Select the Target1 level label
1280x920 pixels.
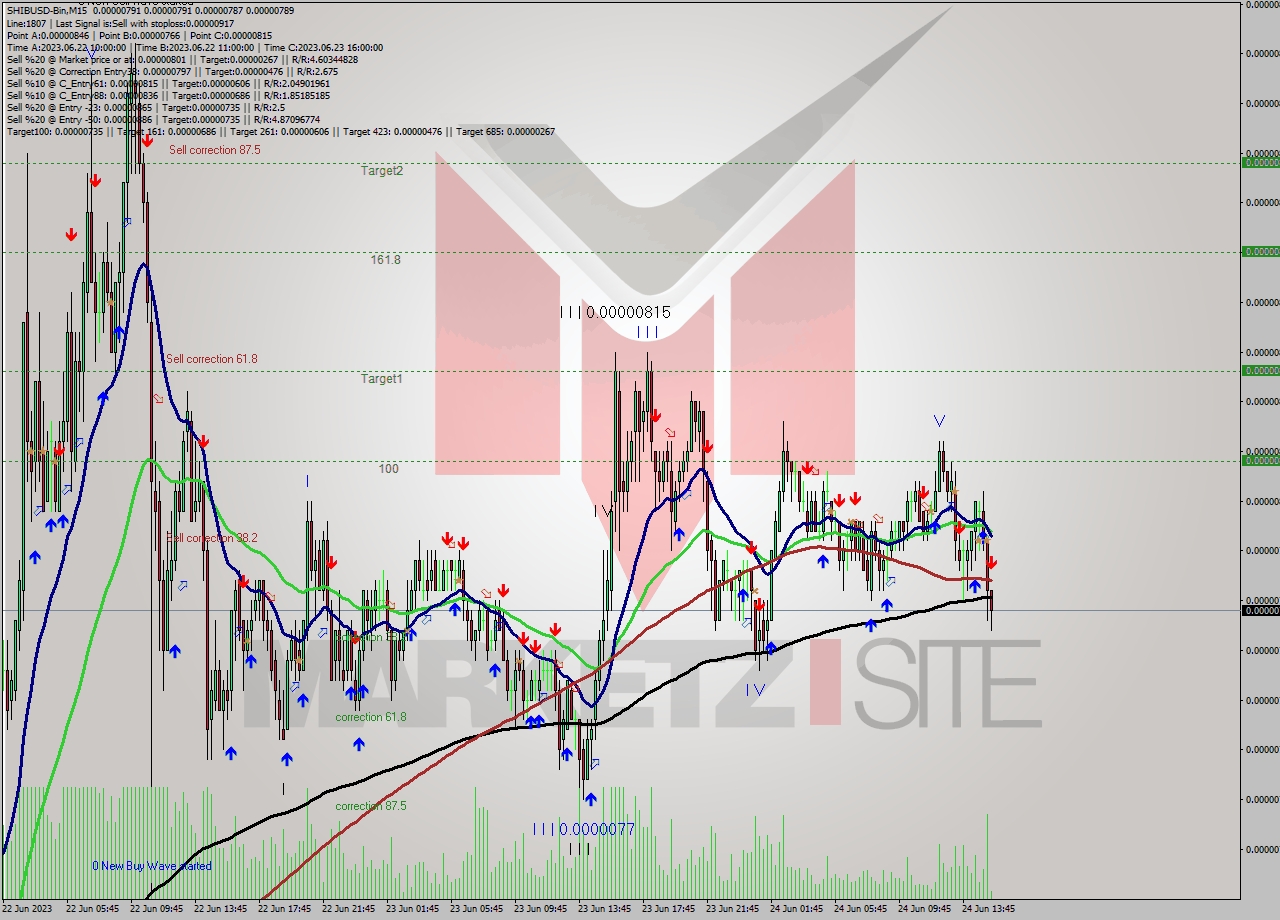[382, 378]
